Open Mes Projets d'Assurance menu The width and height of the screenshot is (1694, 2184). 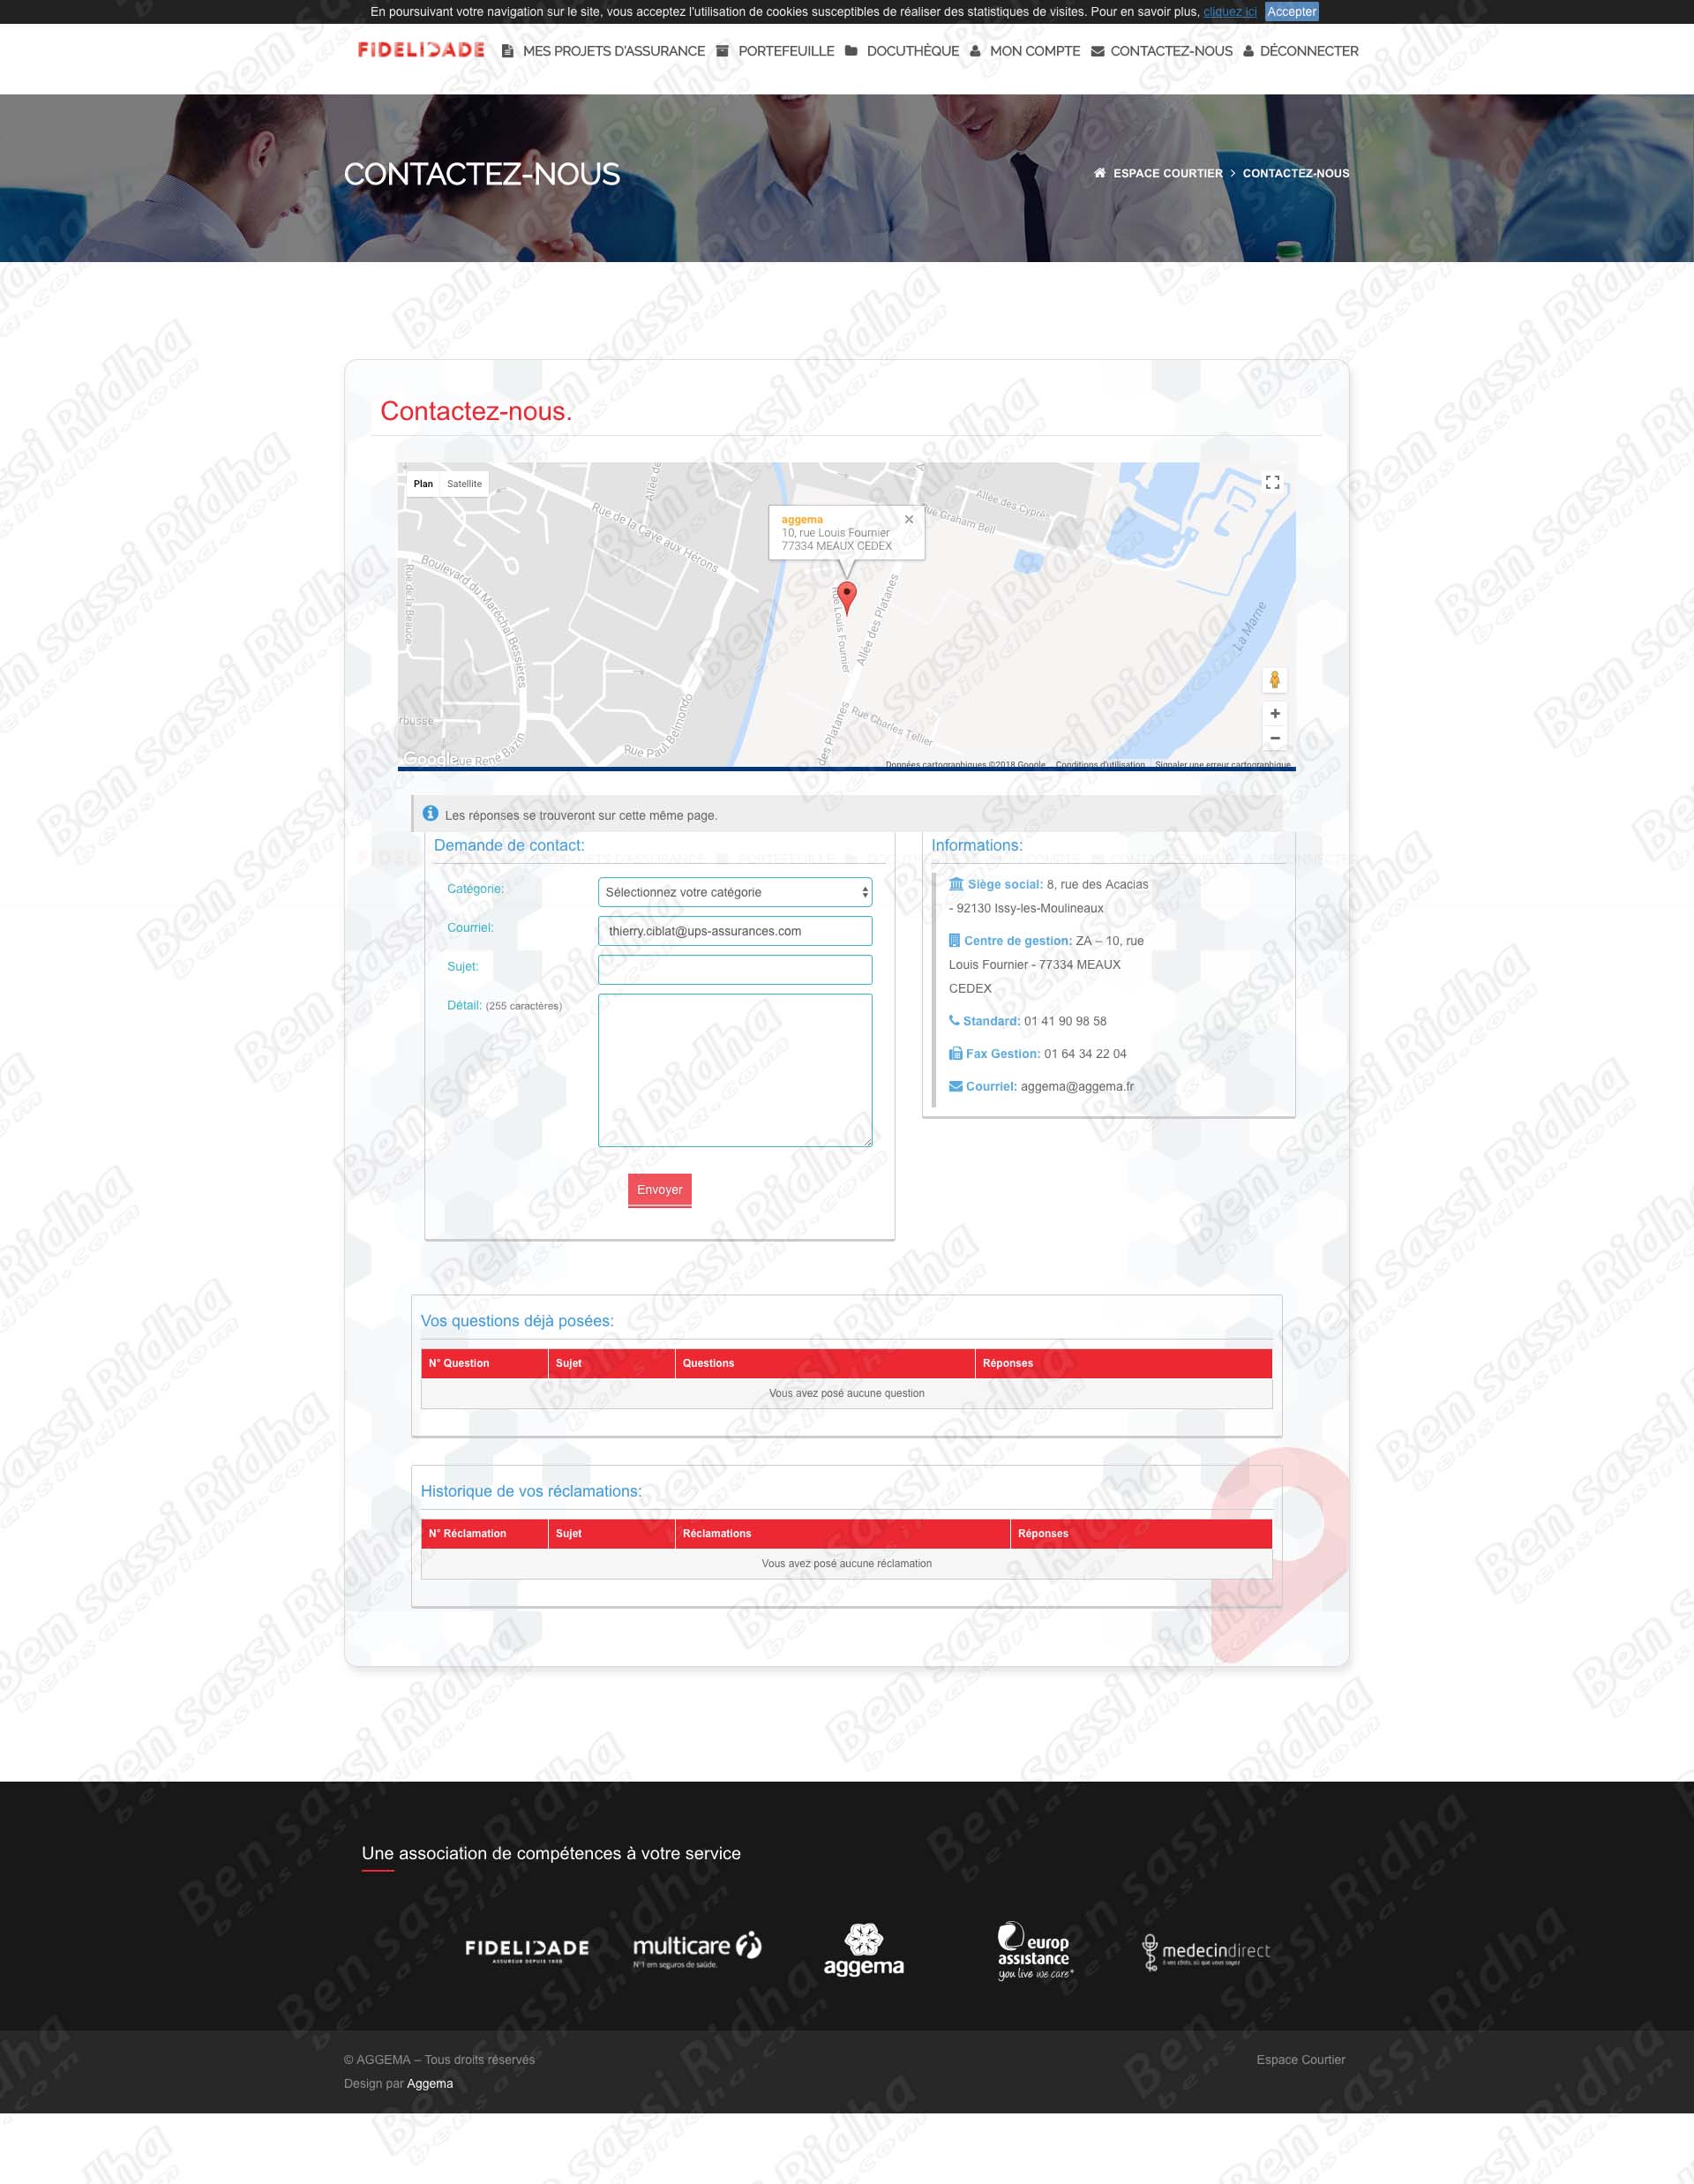click(612, 51)
